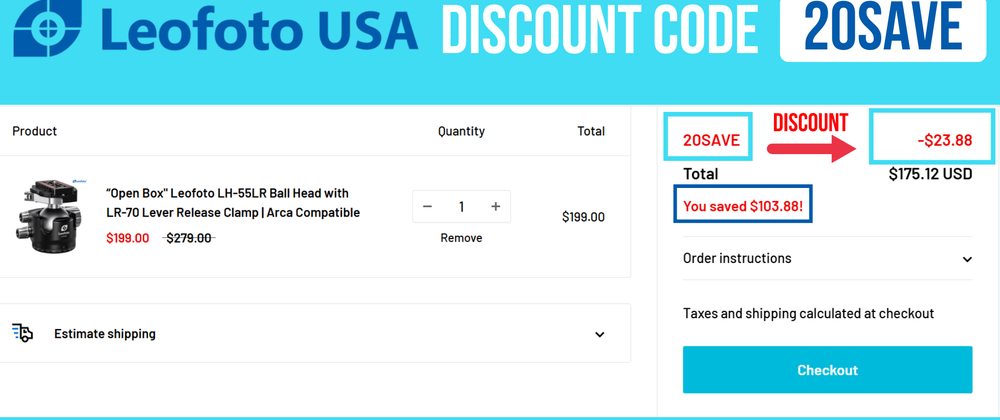
Task: Decrease quantity with the minus icon
Action: [x=428, y=207]
